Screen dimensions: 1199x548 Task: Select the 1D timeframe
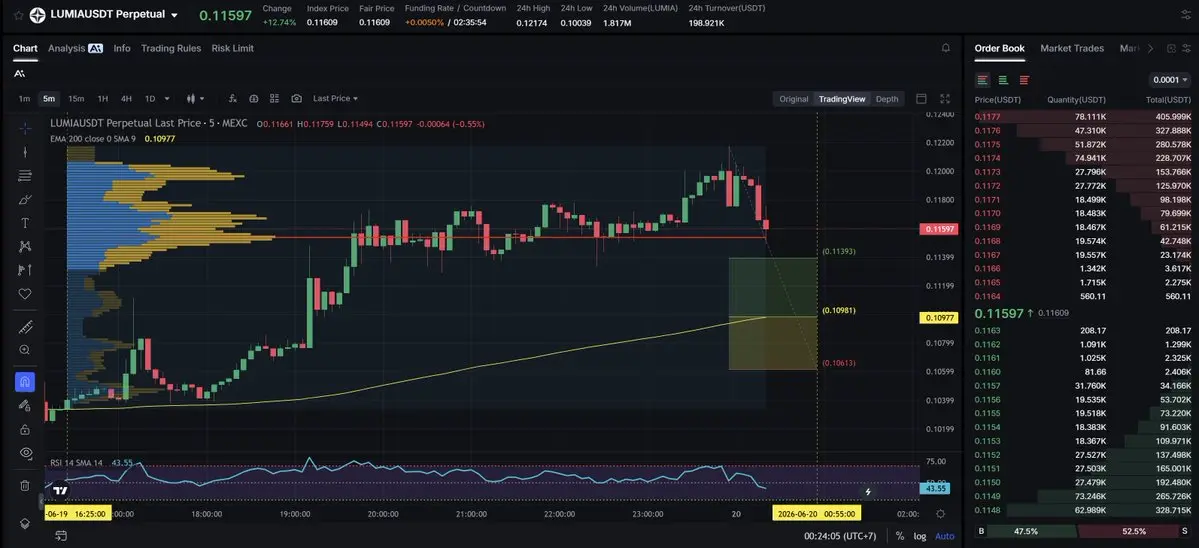(x=150, y=99)
